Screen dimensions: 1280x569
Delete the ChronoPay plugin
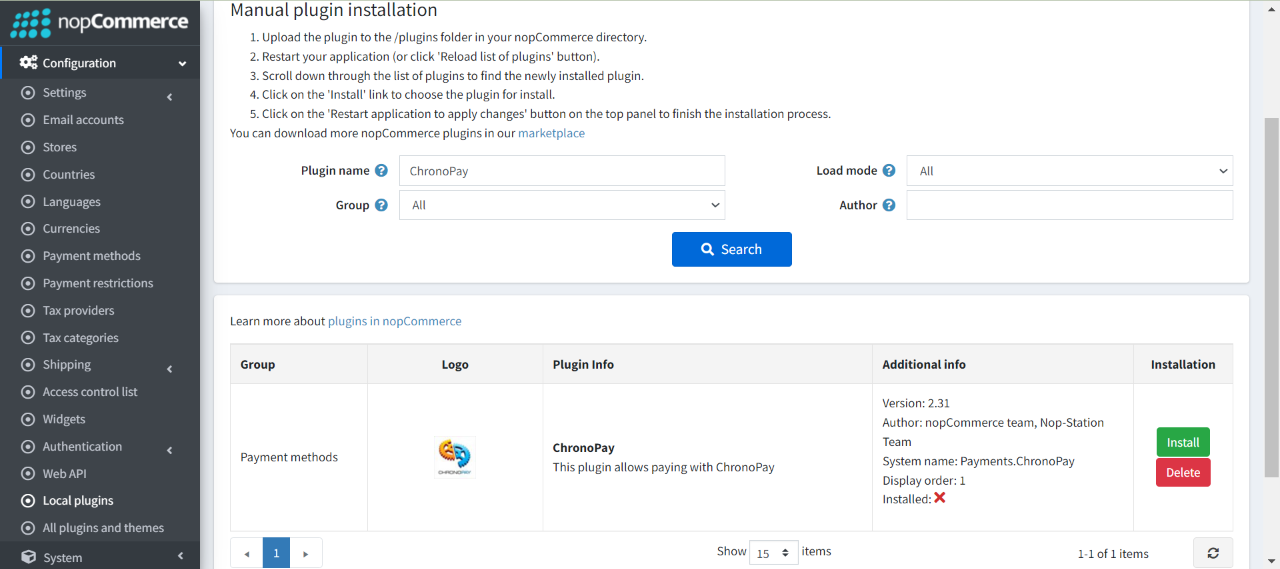(1183, 473)
